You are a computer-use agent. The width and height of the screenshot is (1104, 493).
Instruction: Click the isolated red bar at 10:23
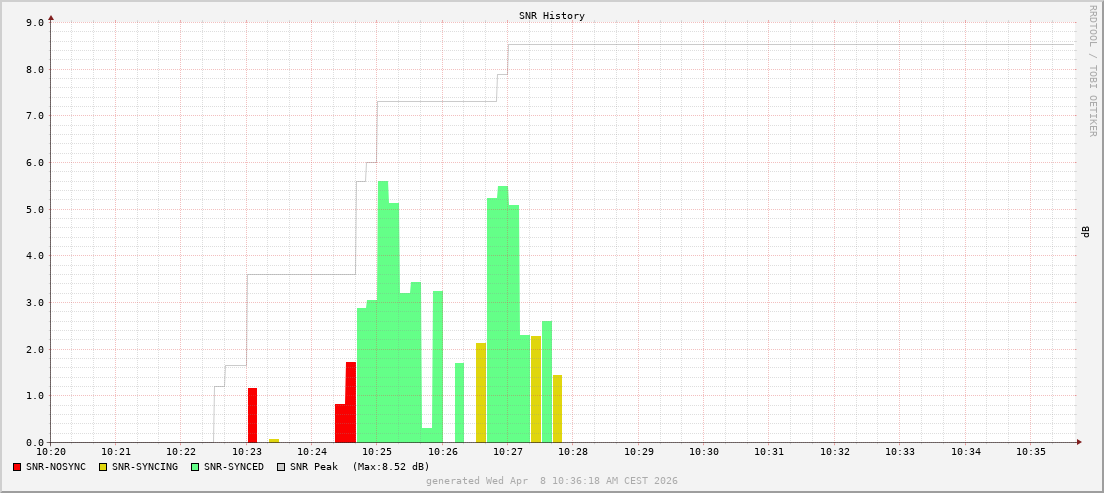click(x=252, y=415)
